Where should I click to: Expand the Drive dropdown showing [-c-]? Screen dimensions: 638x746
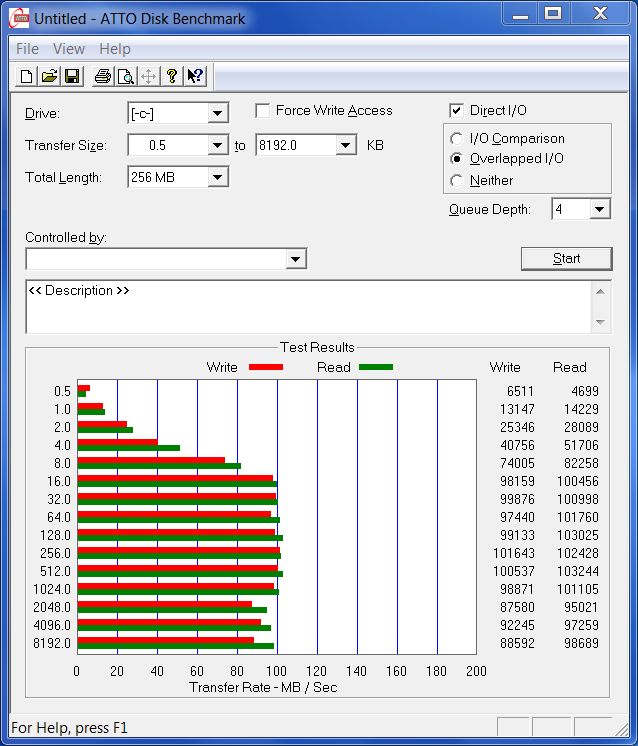[x=217, y=113]
